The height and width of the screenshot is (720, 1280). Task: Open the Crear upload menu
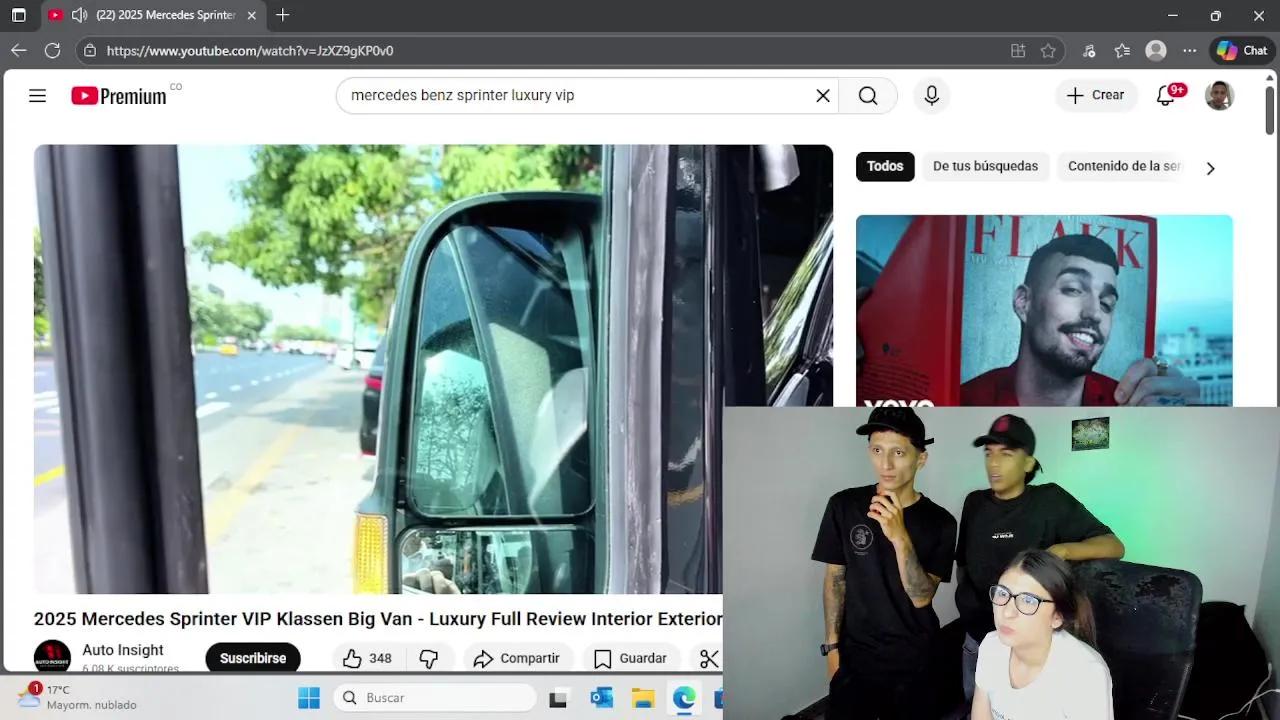click(1096, 95)
